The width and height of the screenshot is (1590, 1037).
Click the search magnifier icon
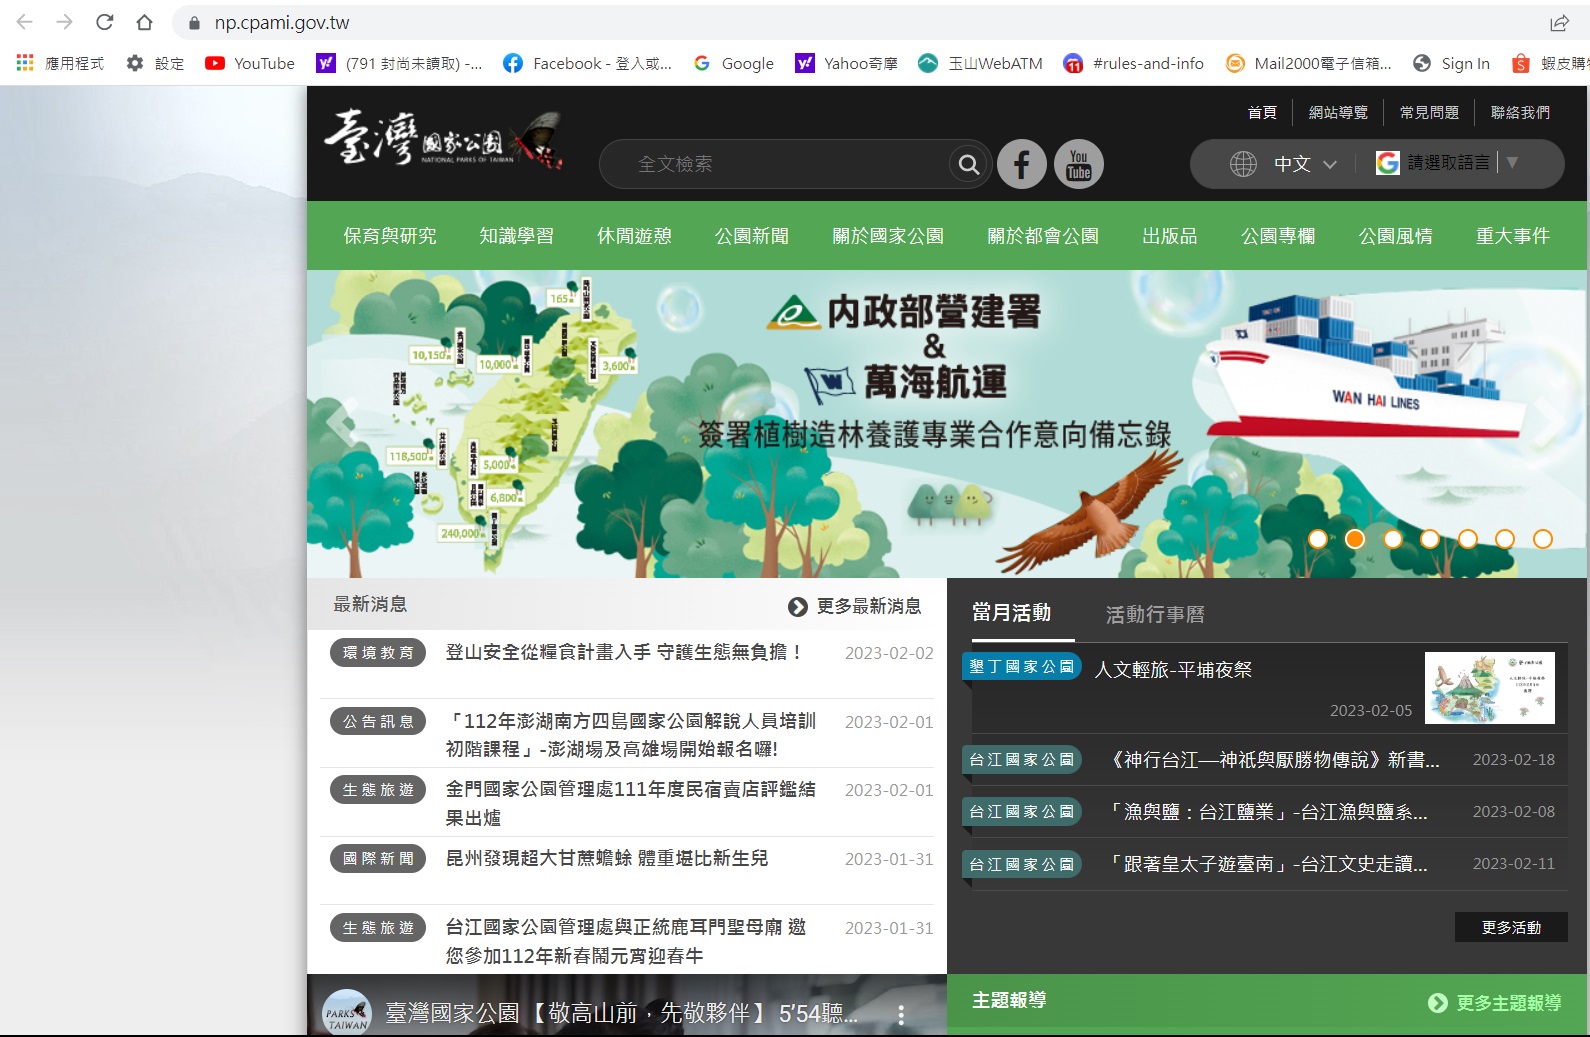click(x=968, y=164)
